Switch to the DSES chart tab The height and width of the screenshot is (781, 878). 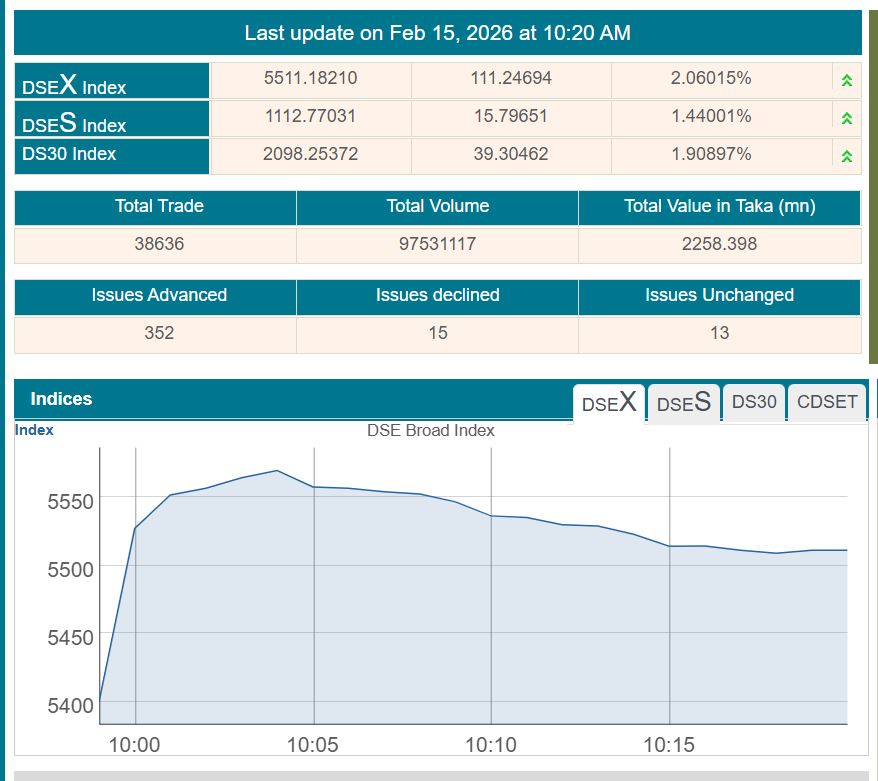pos(684,403)
